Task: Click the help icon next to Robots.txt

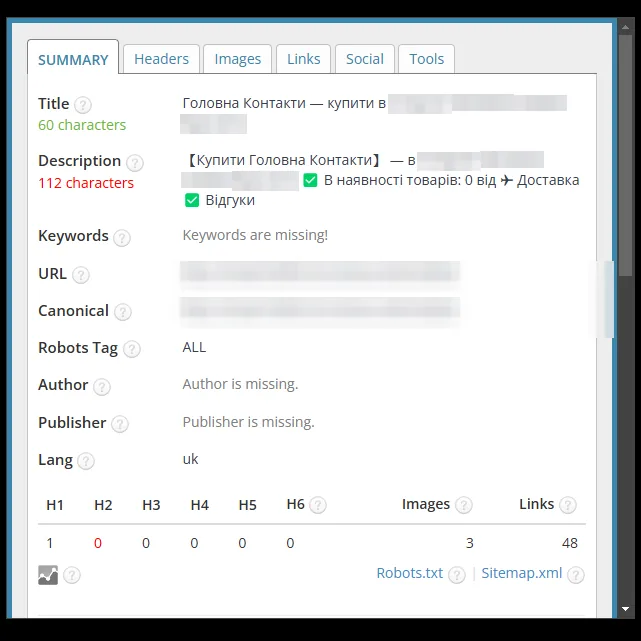Action: (457, 575)
